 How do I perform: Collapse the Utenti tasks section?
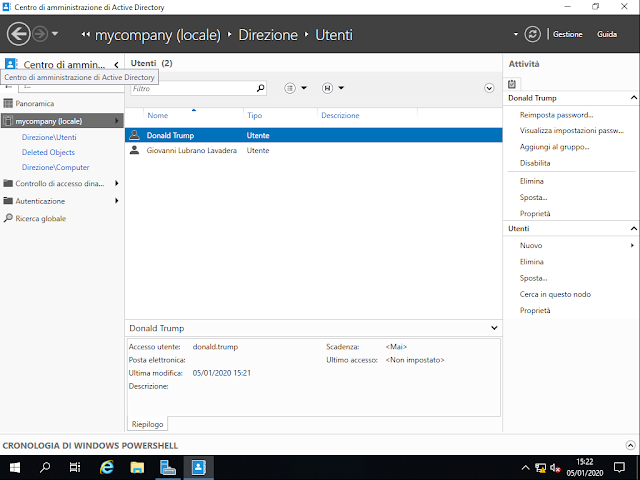tap(633, 229)
